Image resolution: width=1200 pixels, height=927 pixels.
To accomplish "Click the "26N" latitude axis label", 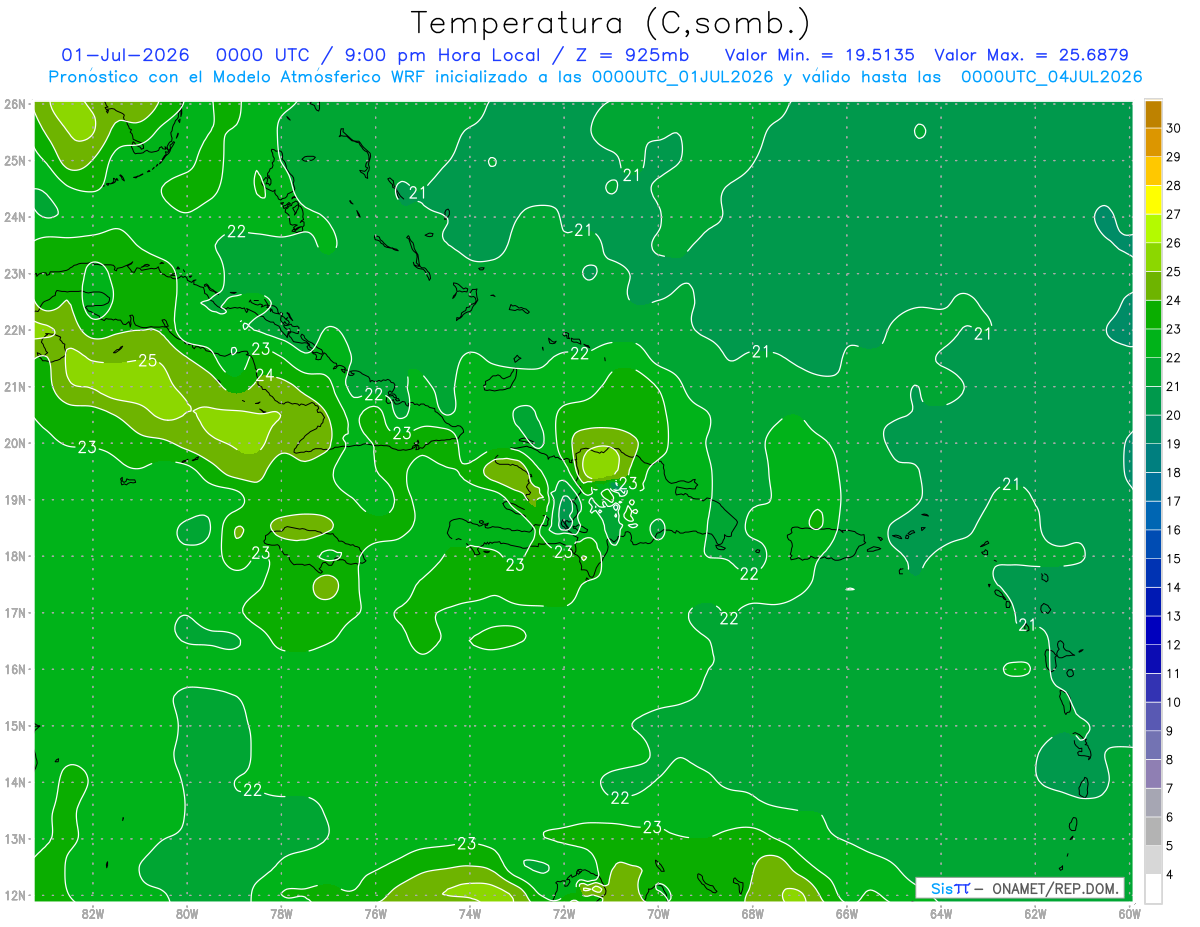I will coord(15,104).
